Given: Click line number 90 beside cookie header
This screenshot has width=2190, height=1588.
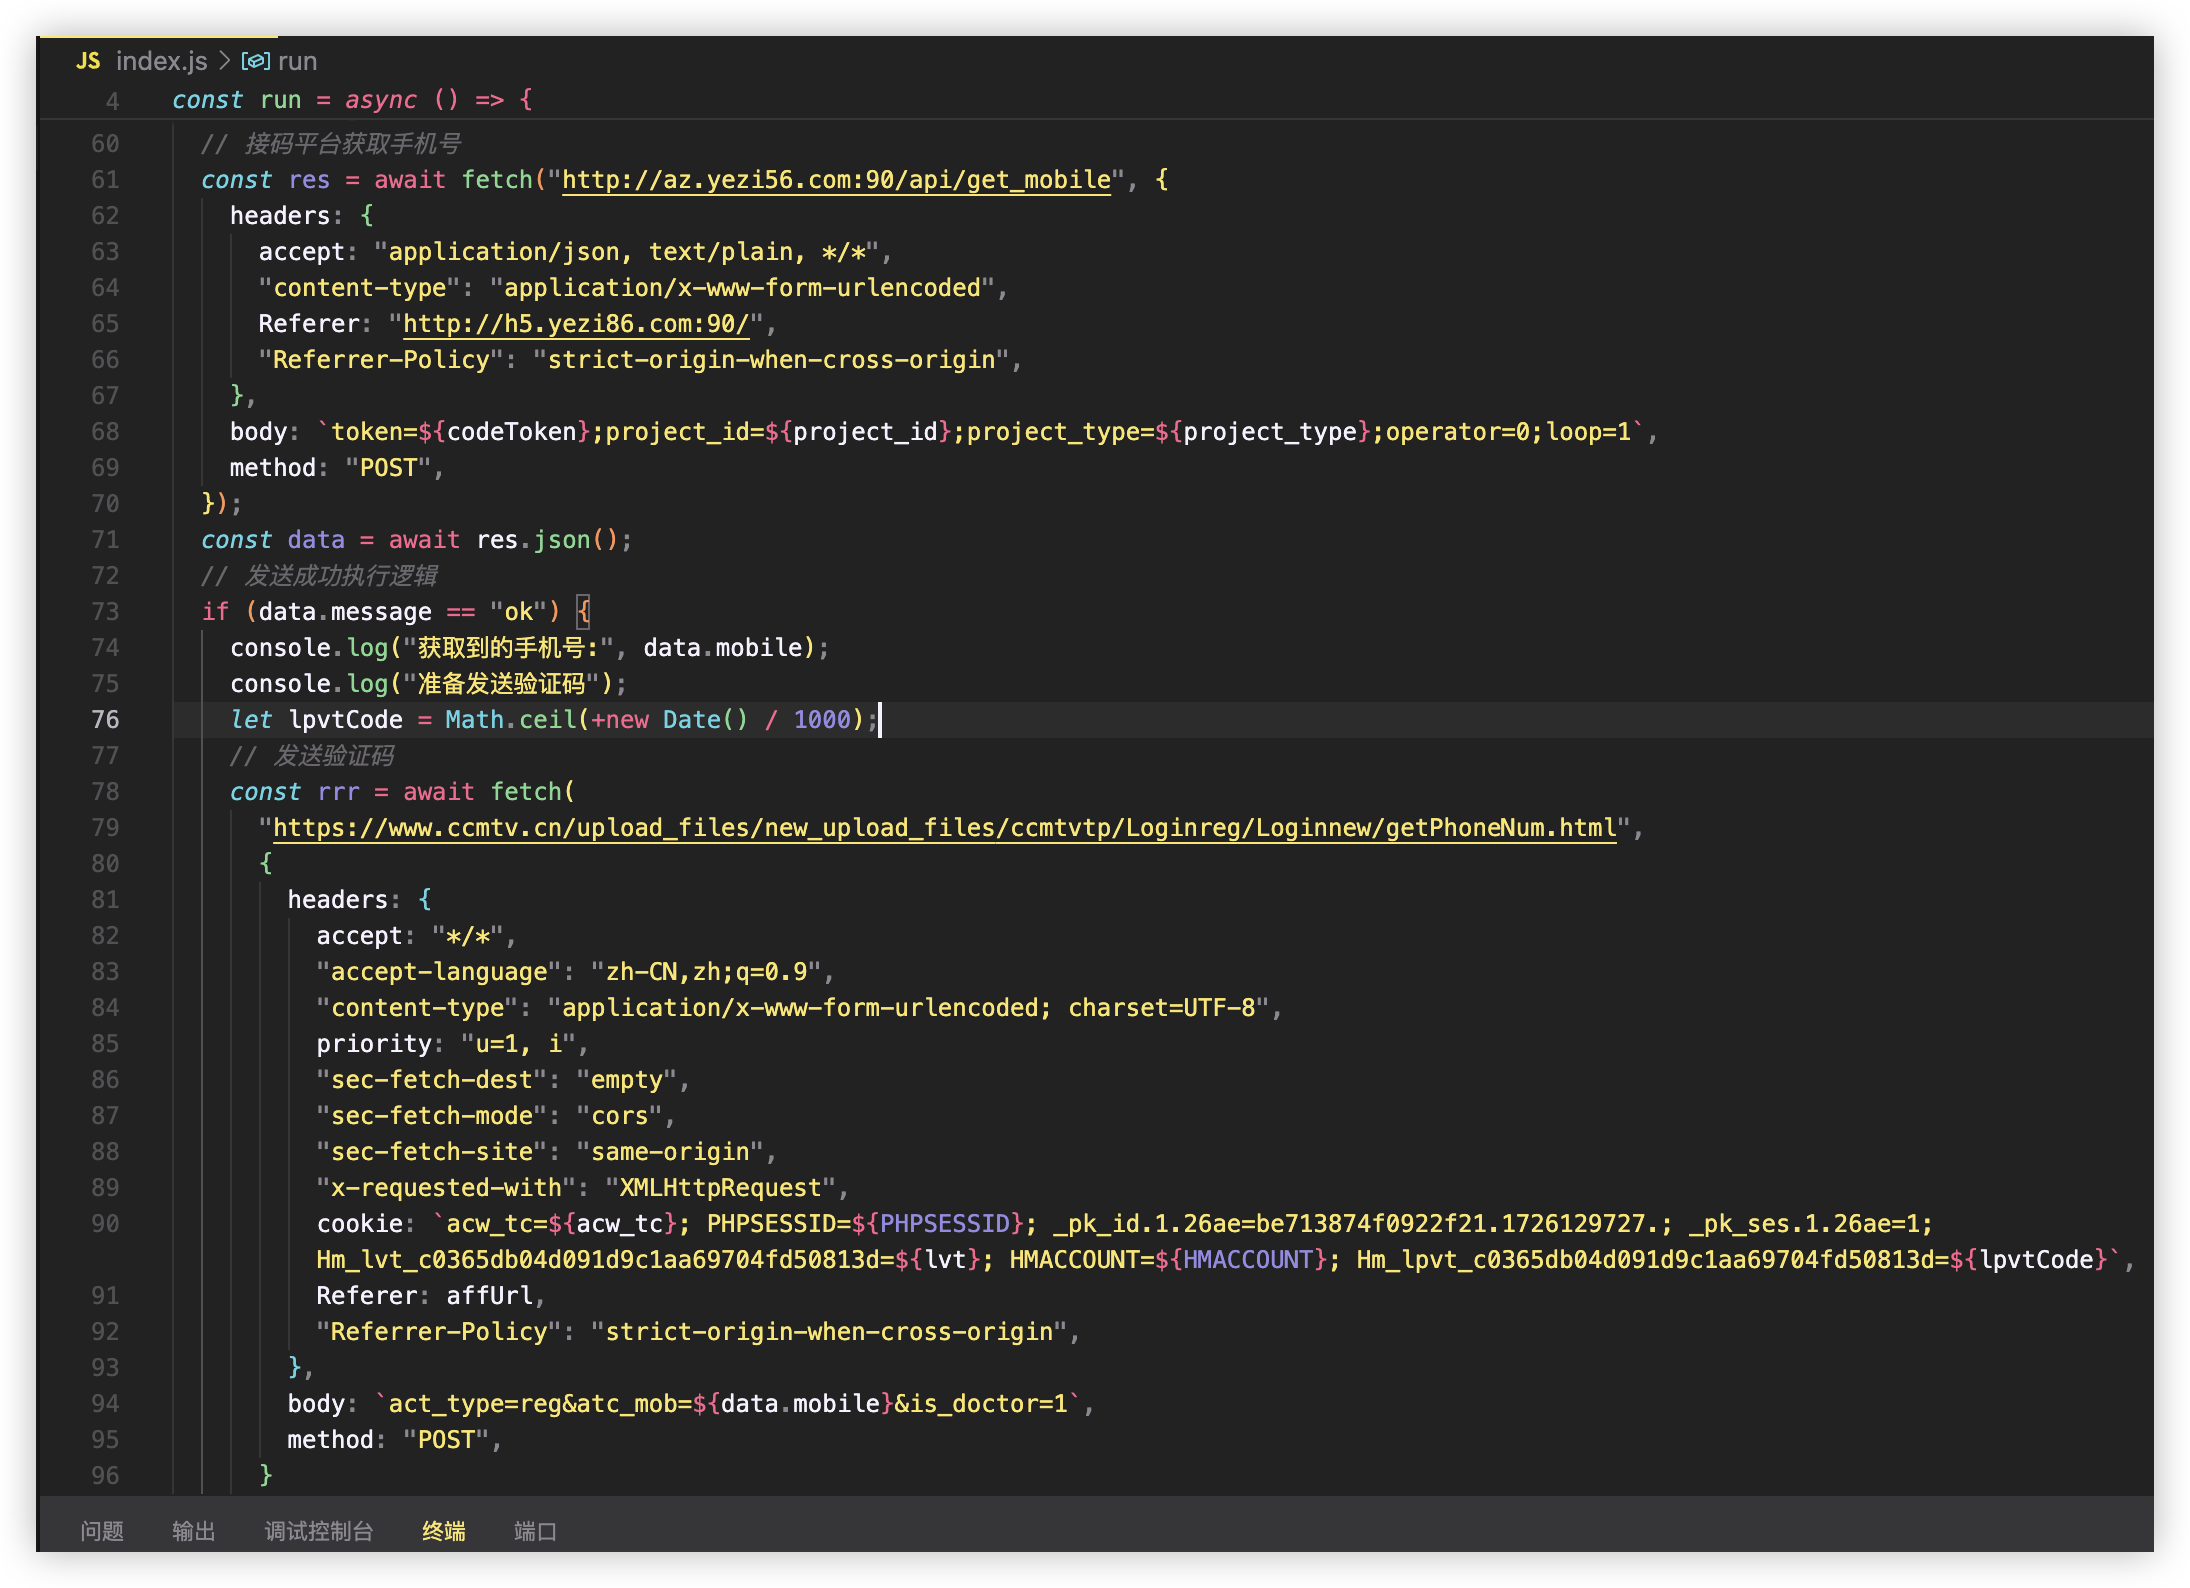Looking at the screenshot, I should (105, 1224).
